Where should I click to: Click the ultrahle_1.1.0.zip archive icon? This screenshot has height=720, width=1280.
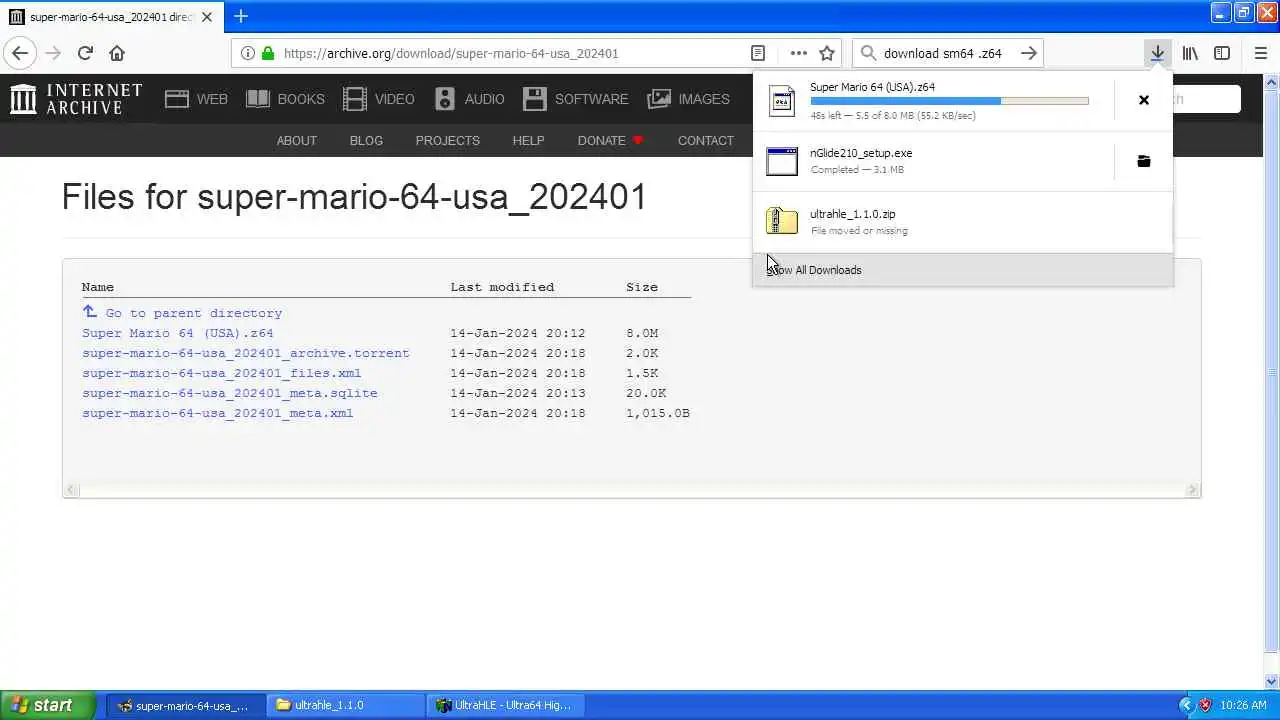pos(782,221)
